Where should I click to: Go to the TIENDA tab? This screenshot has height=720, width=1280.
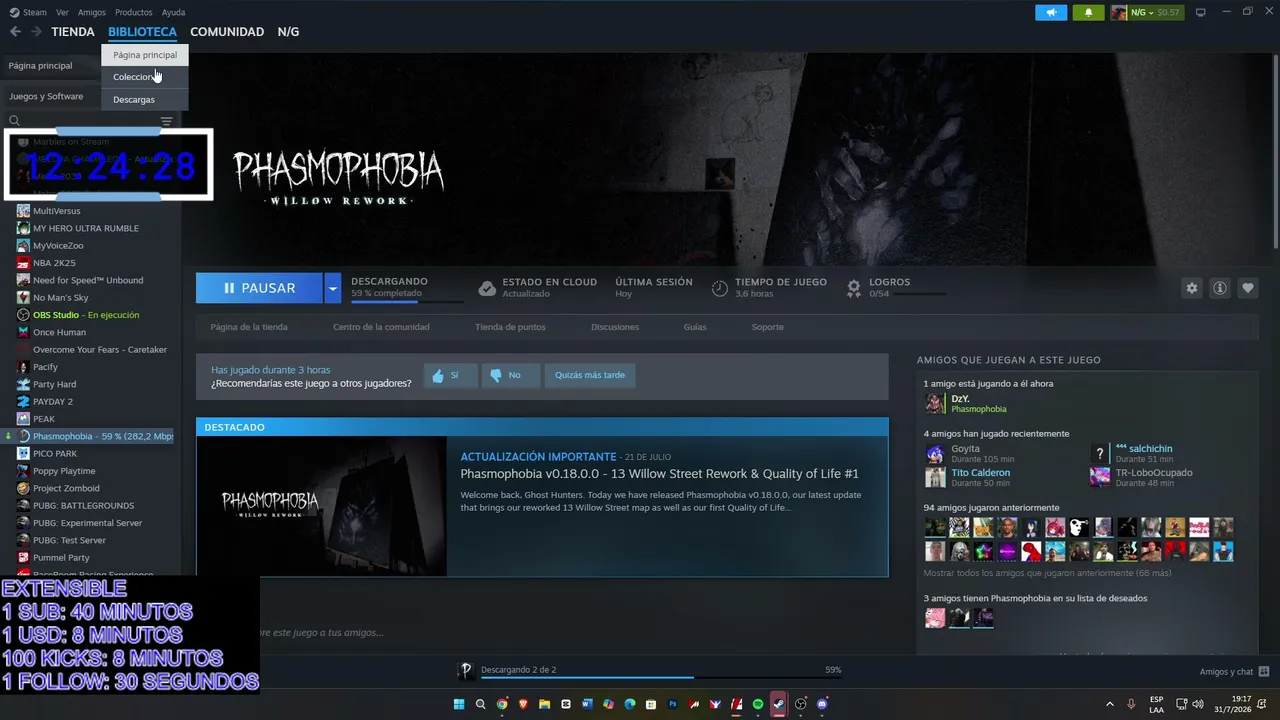(73, 32)
